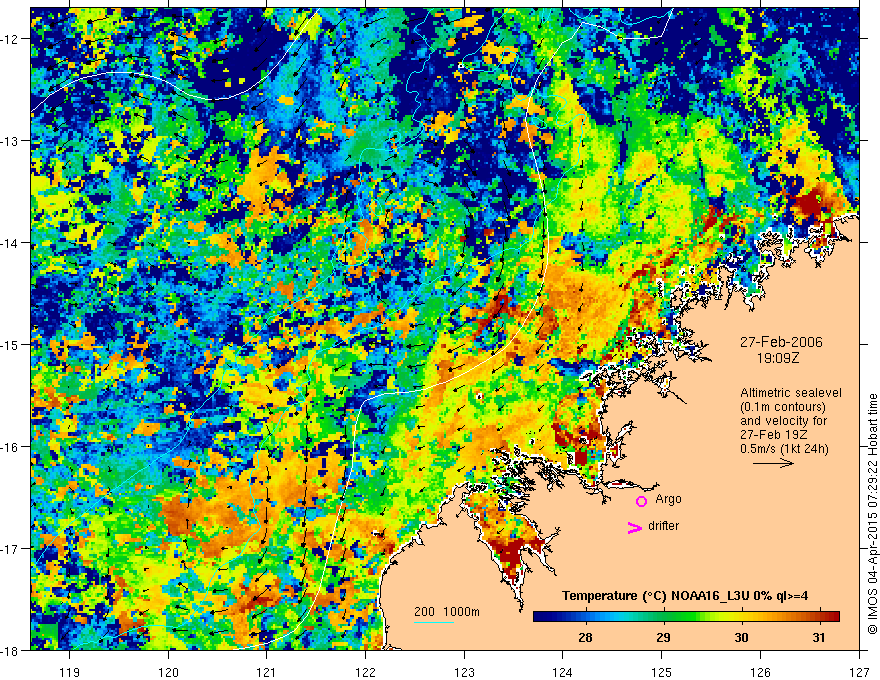
Task: Click the '121' longitude axis label
Action: pyautogui.click(x=267, y=673)
